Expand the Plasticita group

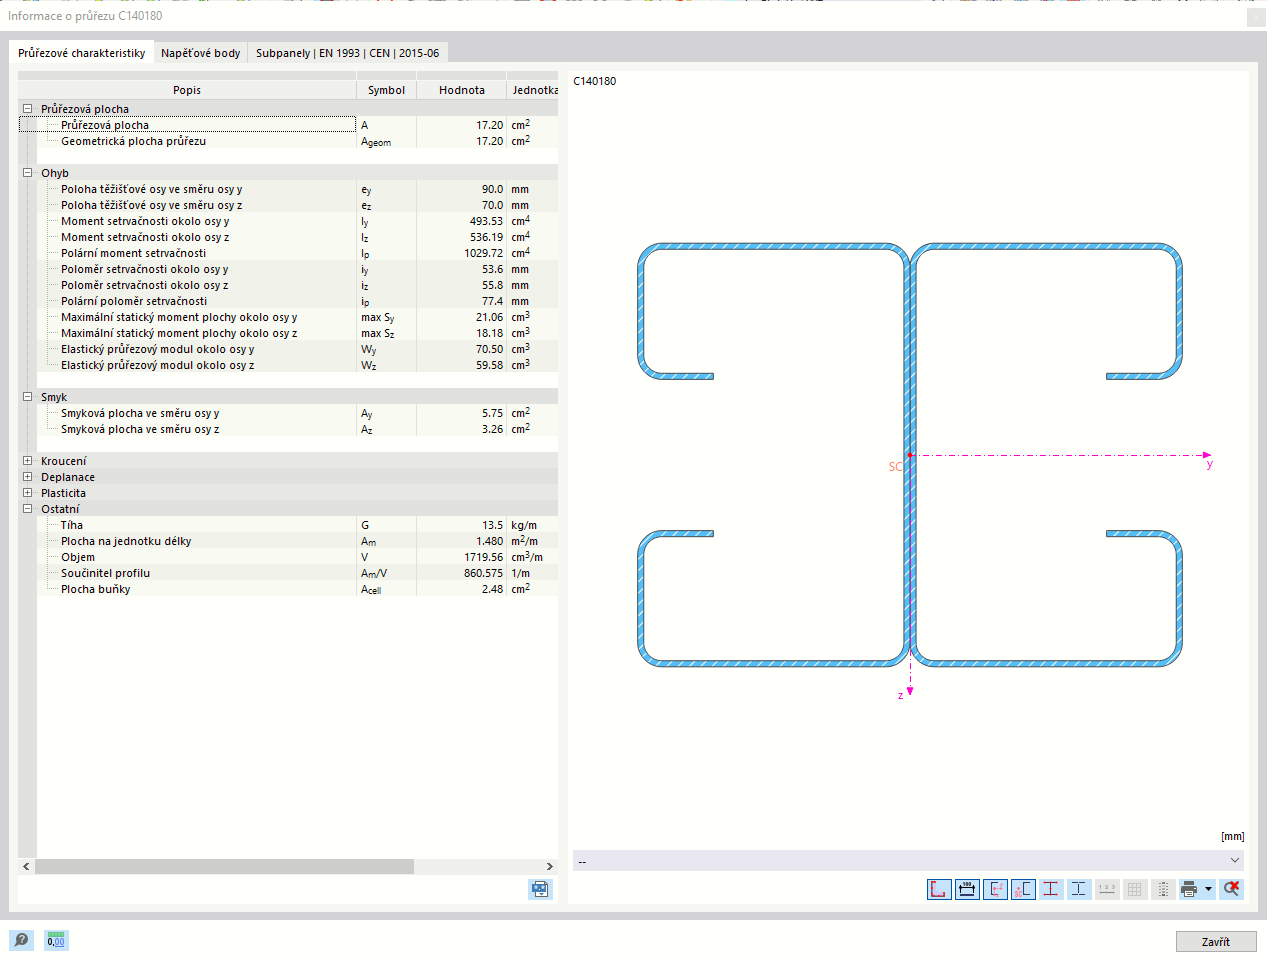[28, 493]
